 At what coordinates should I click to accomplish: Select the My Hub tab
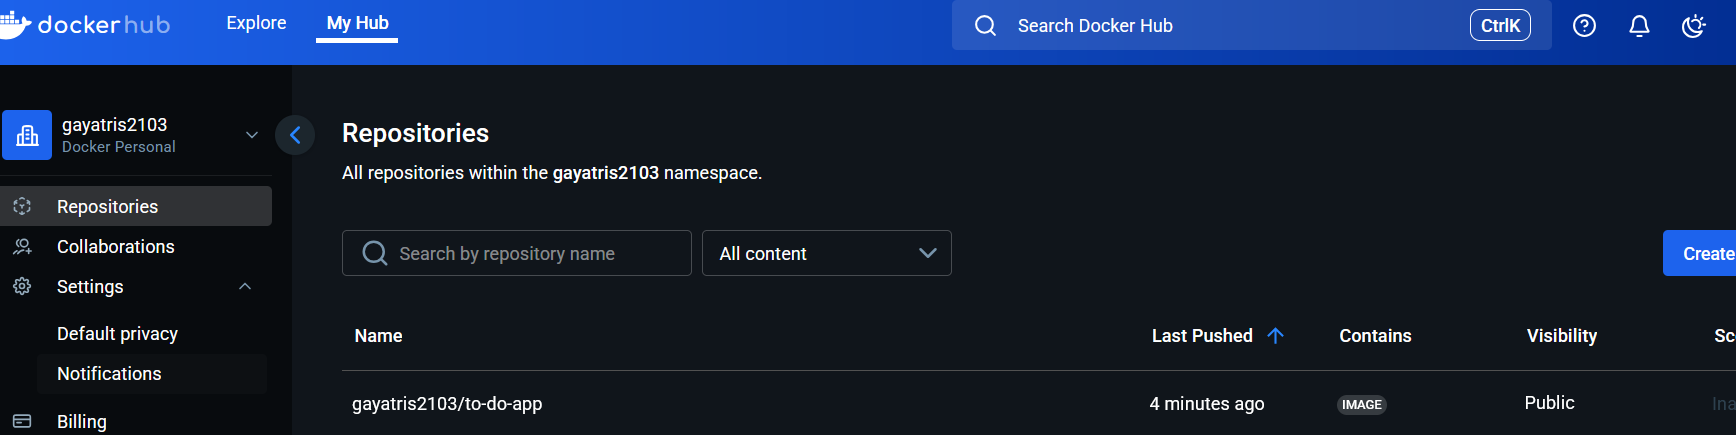coord(357,23)
